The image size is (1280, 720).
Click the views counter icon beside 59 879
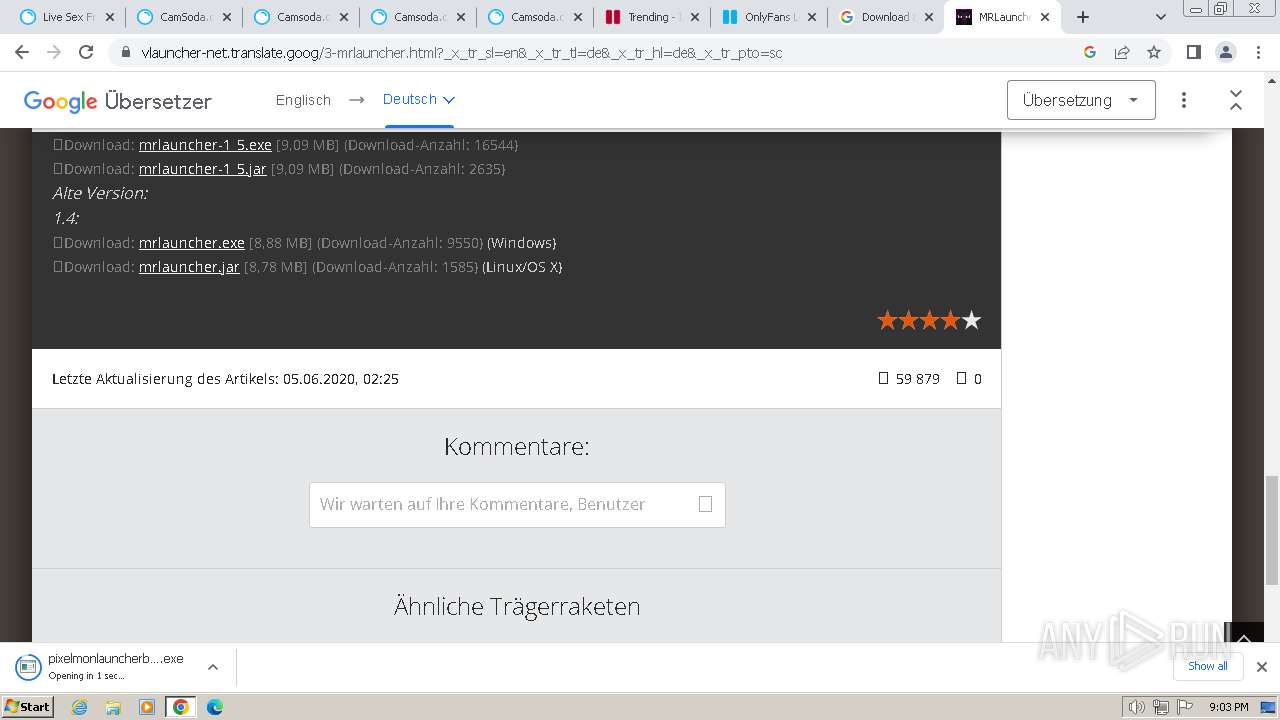(883, 378)
